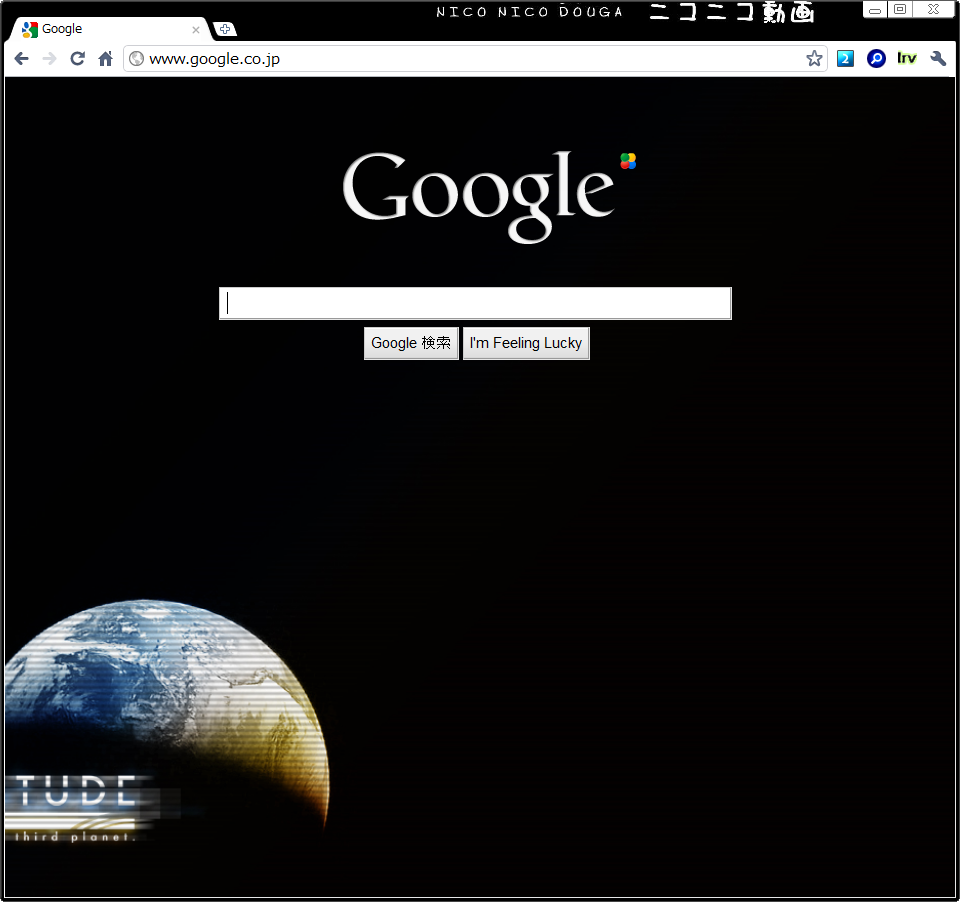Click the forward navigation arrow

[x=50, y=59]
